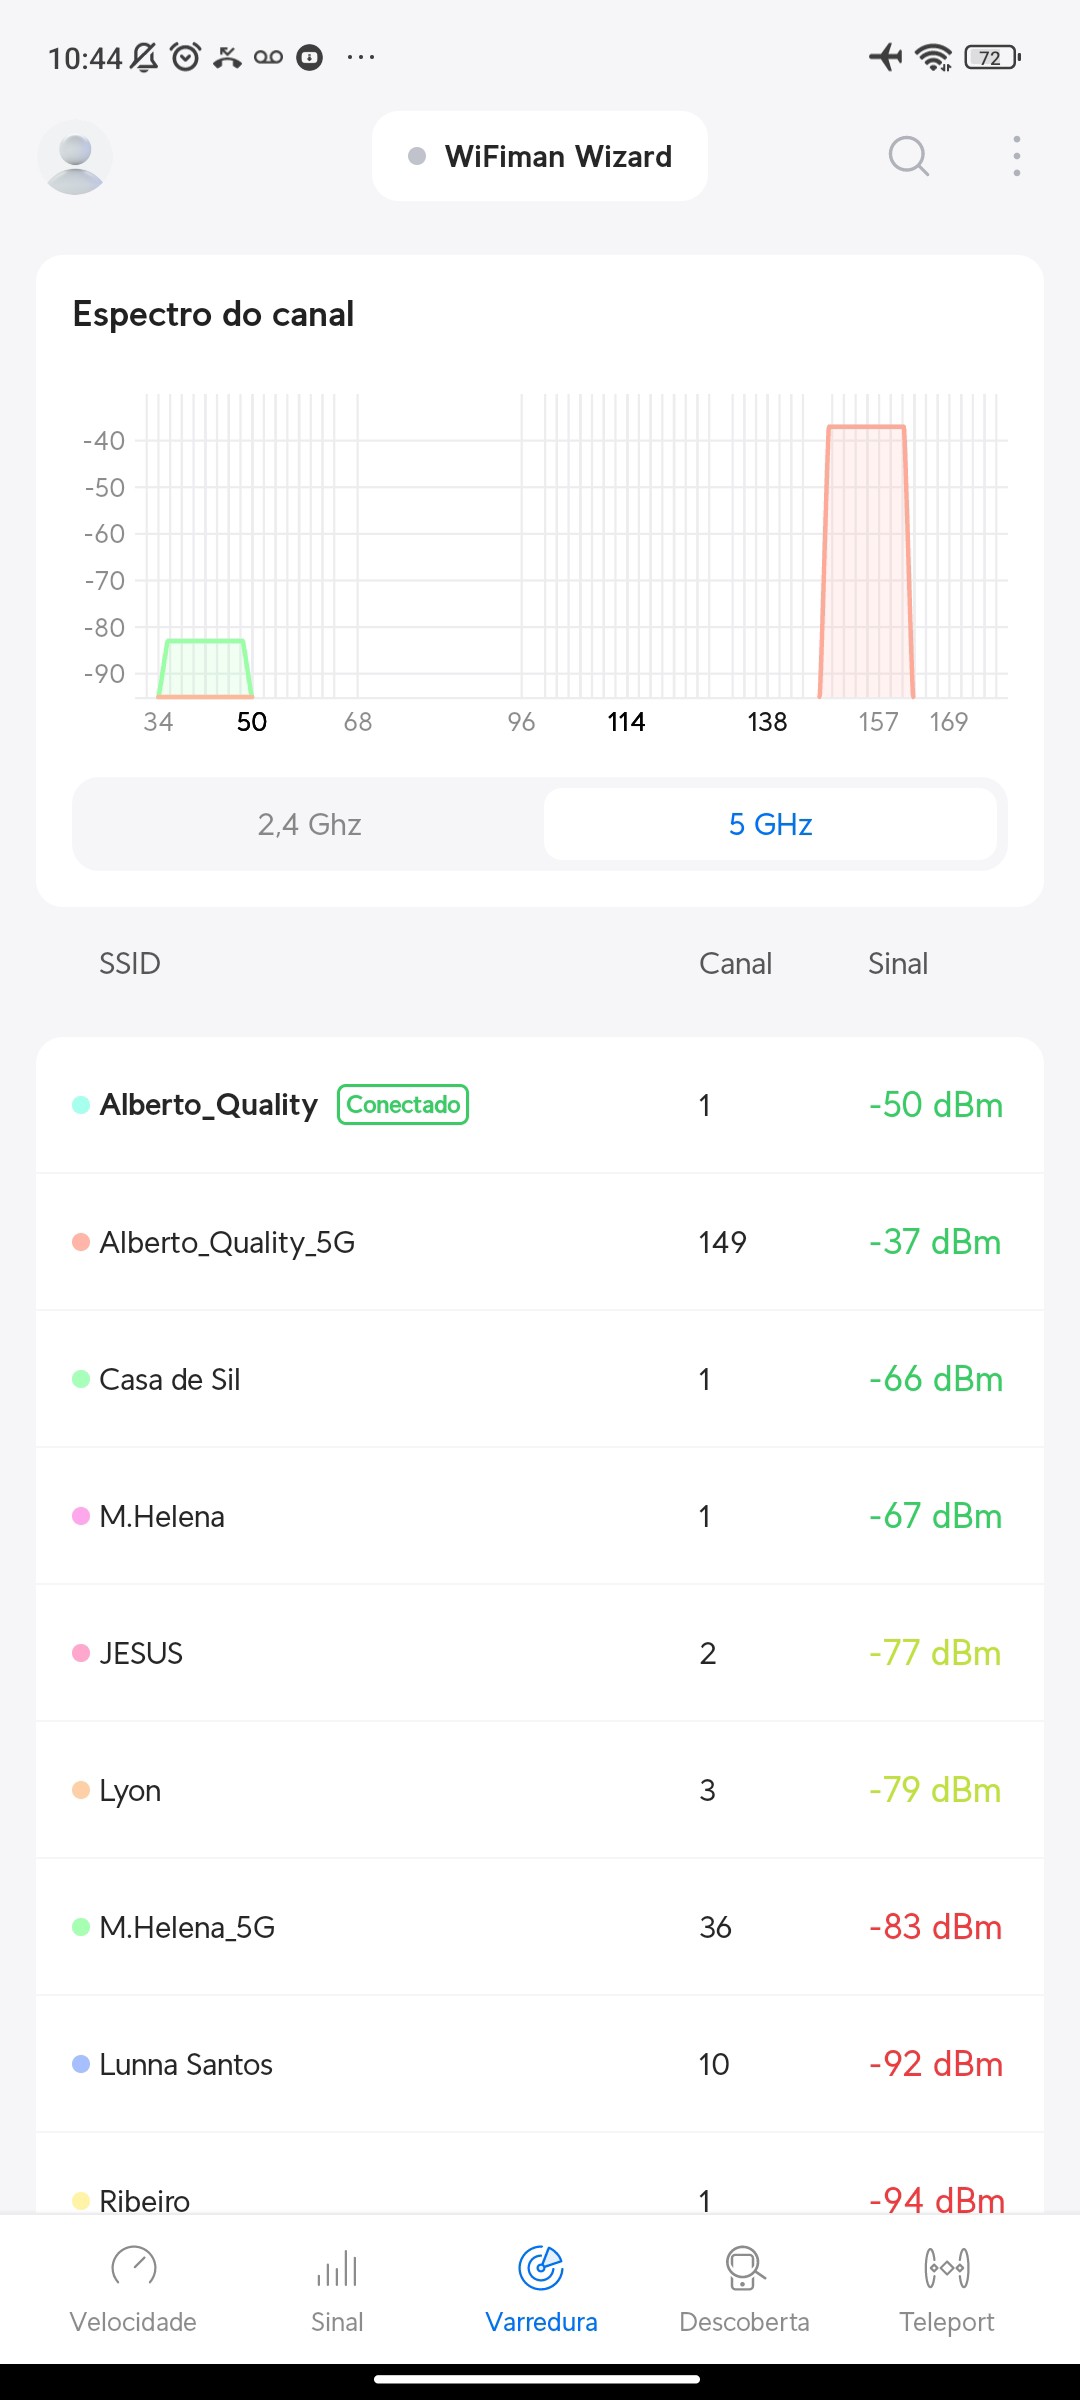Click the pink channel 149 spectrum block
The height and width of the screenshot is (2400, 1080).
tap(866, 560)
